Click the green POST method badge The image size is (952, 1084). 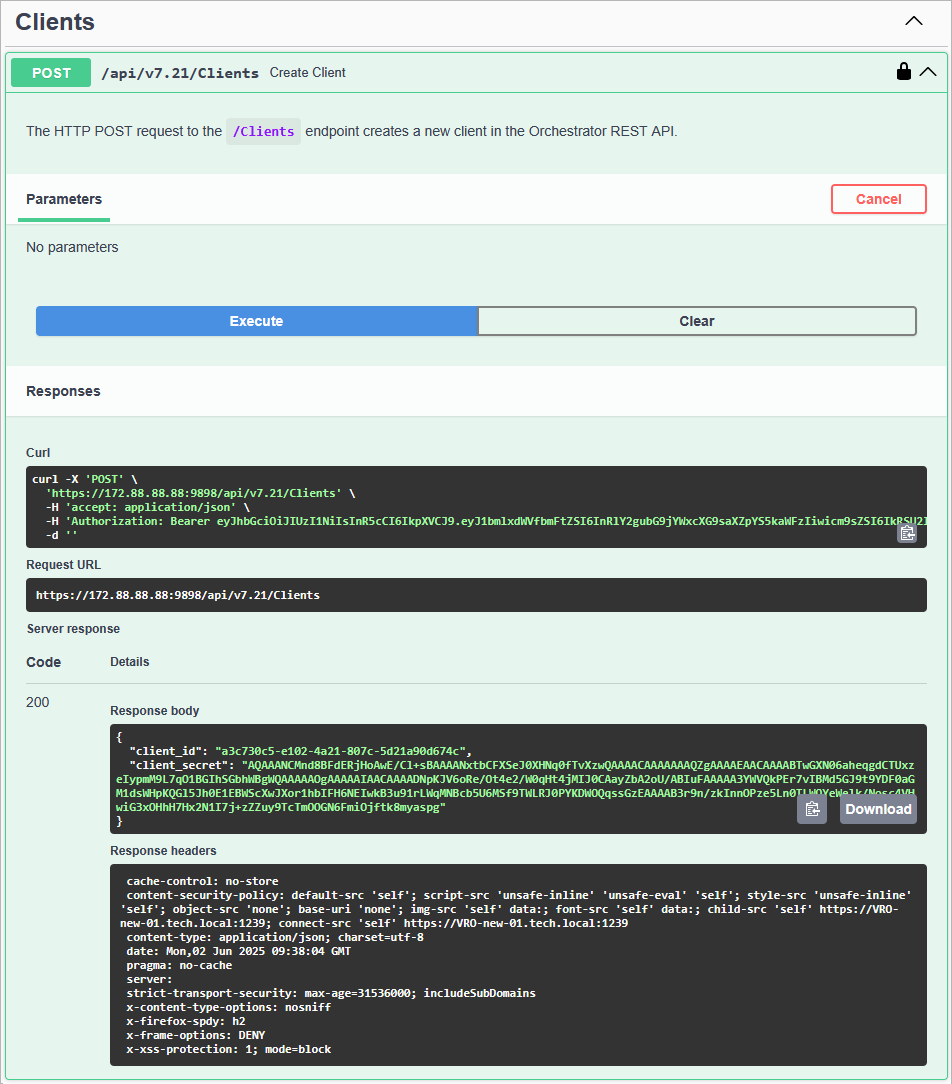click(x=51, y=73)
